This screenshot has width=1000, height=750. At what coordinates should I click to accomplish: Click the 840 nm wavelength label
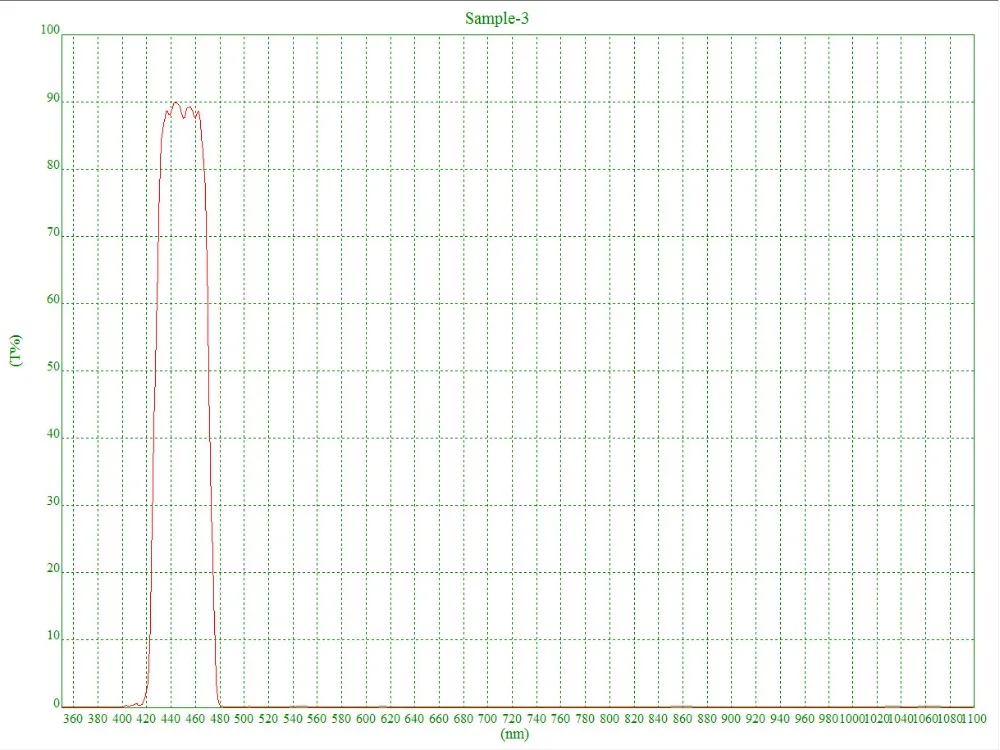pos(658,719)
